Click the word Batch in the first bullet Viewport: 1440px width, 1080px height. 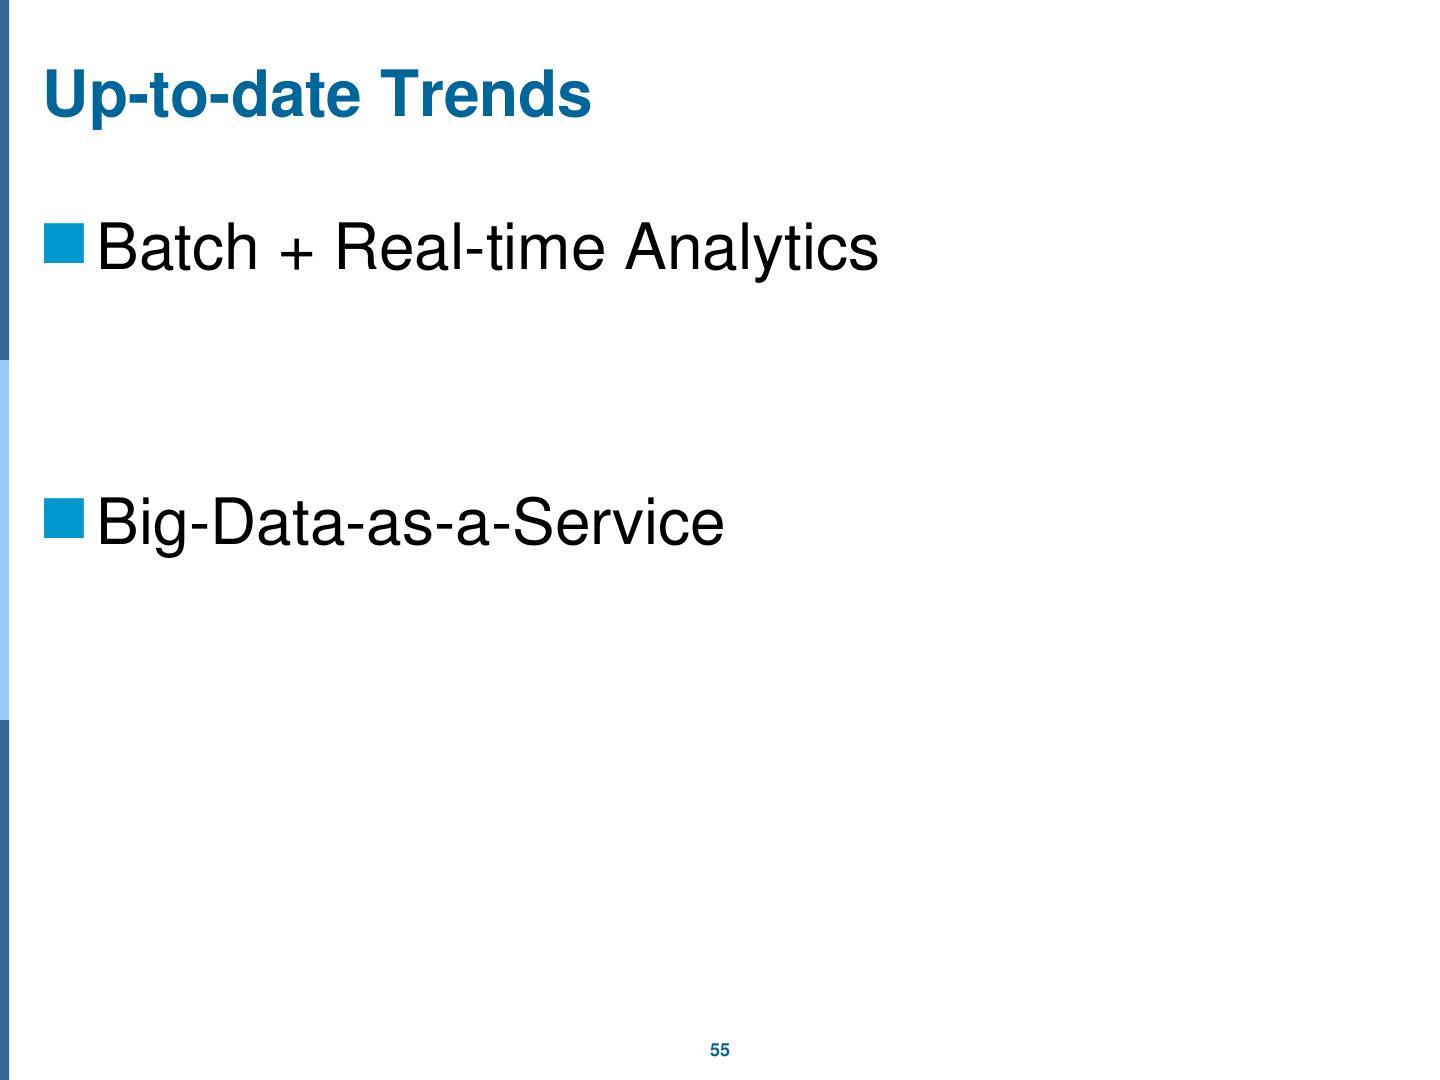click(x=178, y=246)
